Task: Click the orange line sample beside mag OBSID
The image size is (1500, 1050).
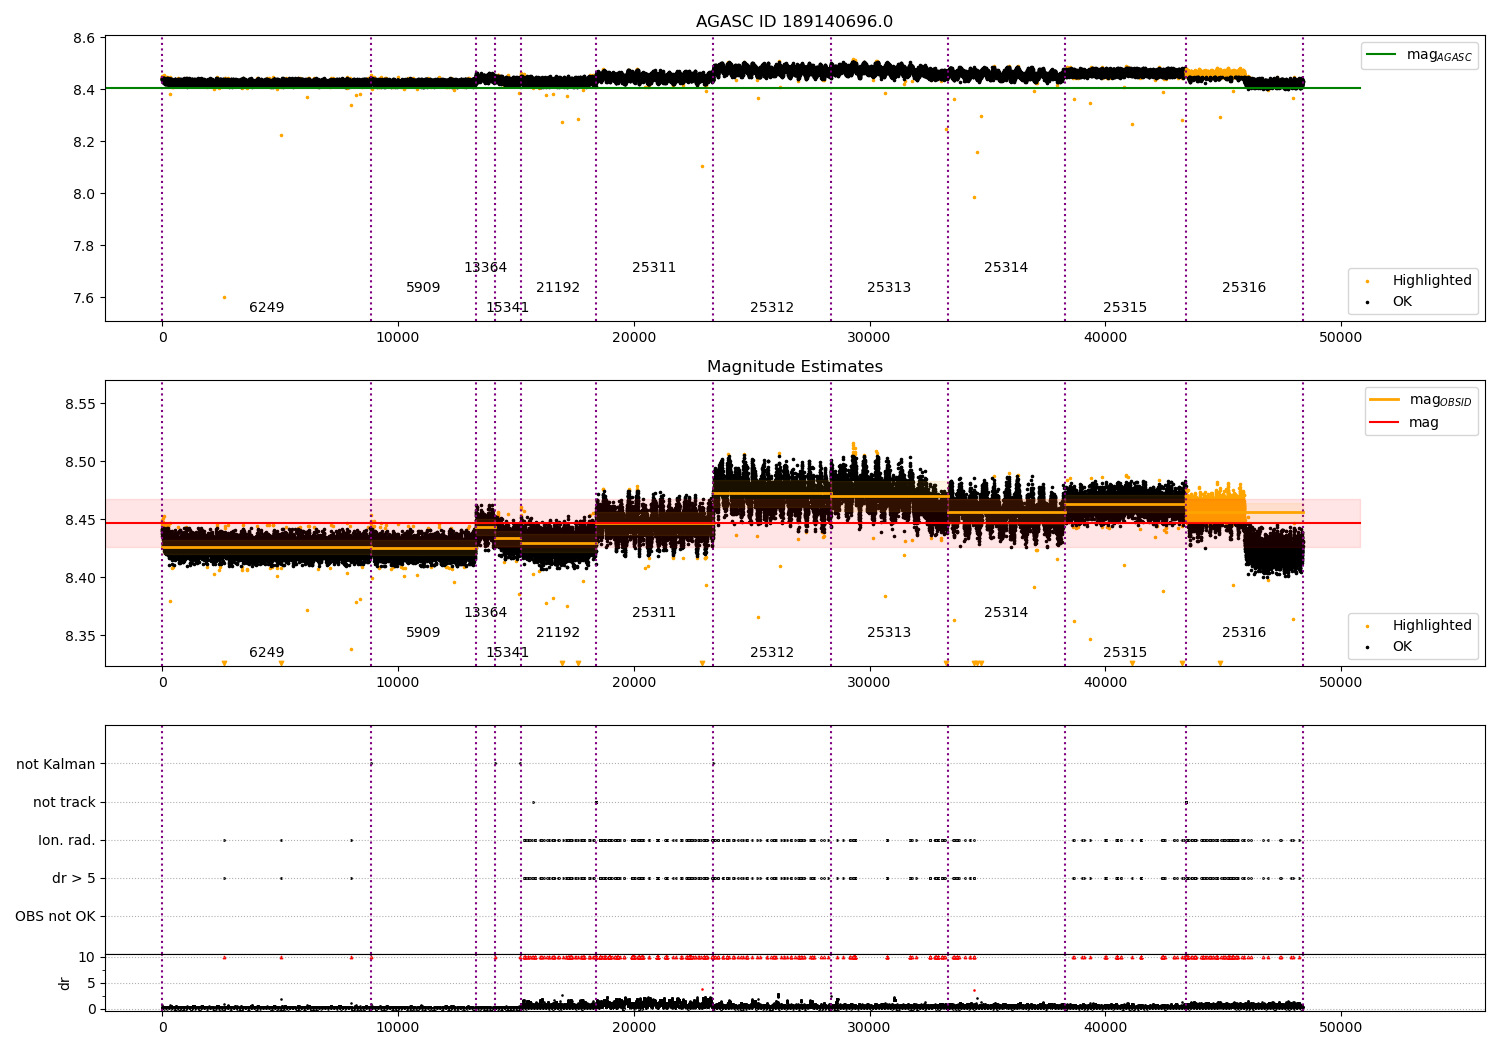Action: click(x=1384, y=400)
